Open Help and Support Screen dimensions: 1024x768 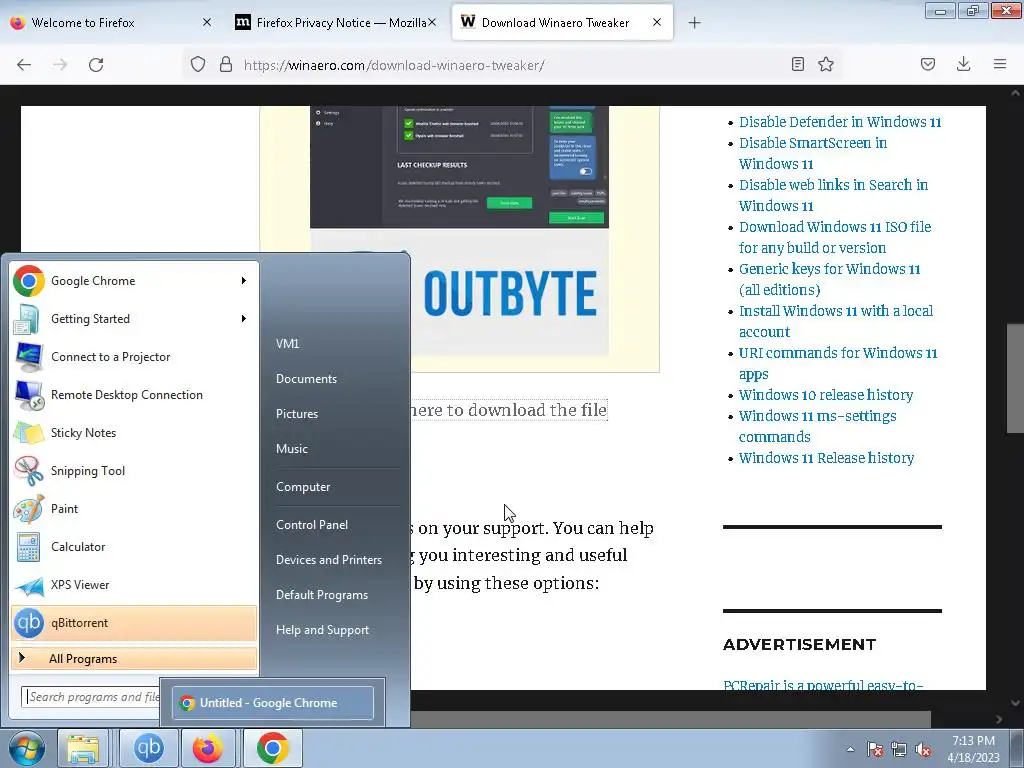click(x=323, y=630)
